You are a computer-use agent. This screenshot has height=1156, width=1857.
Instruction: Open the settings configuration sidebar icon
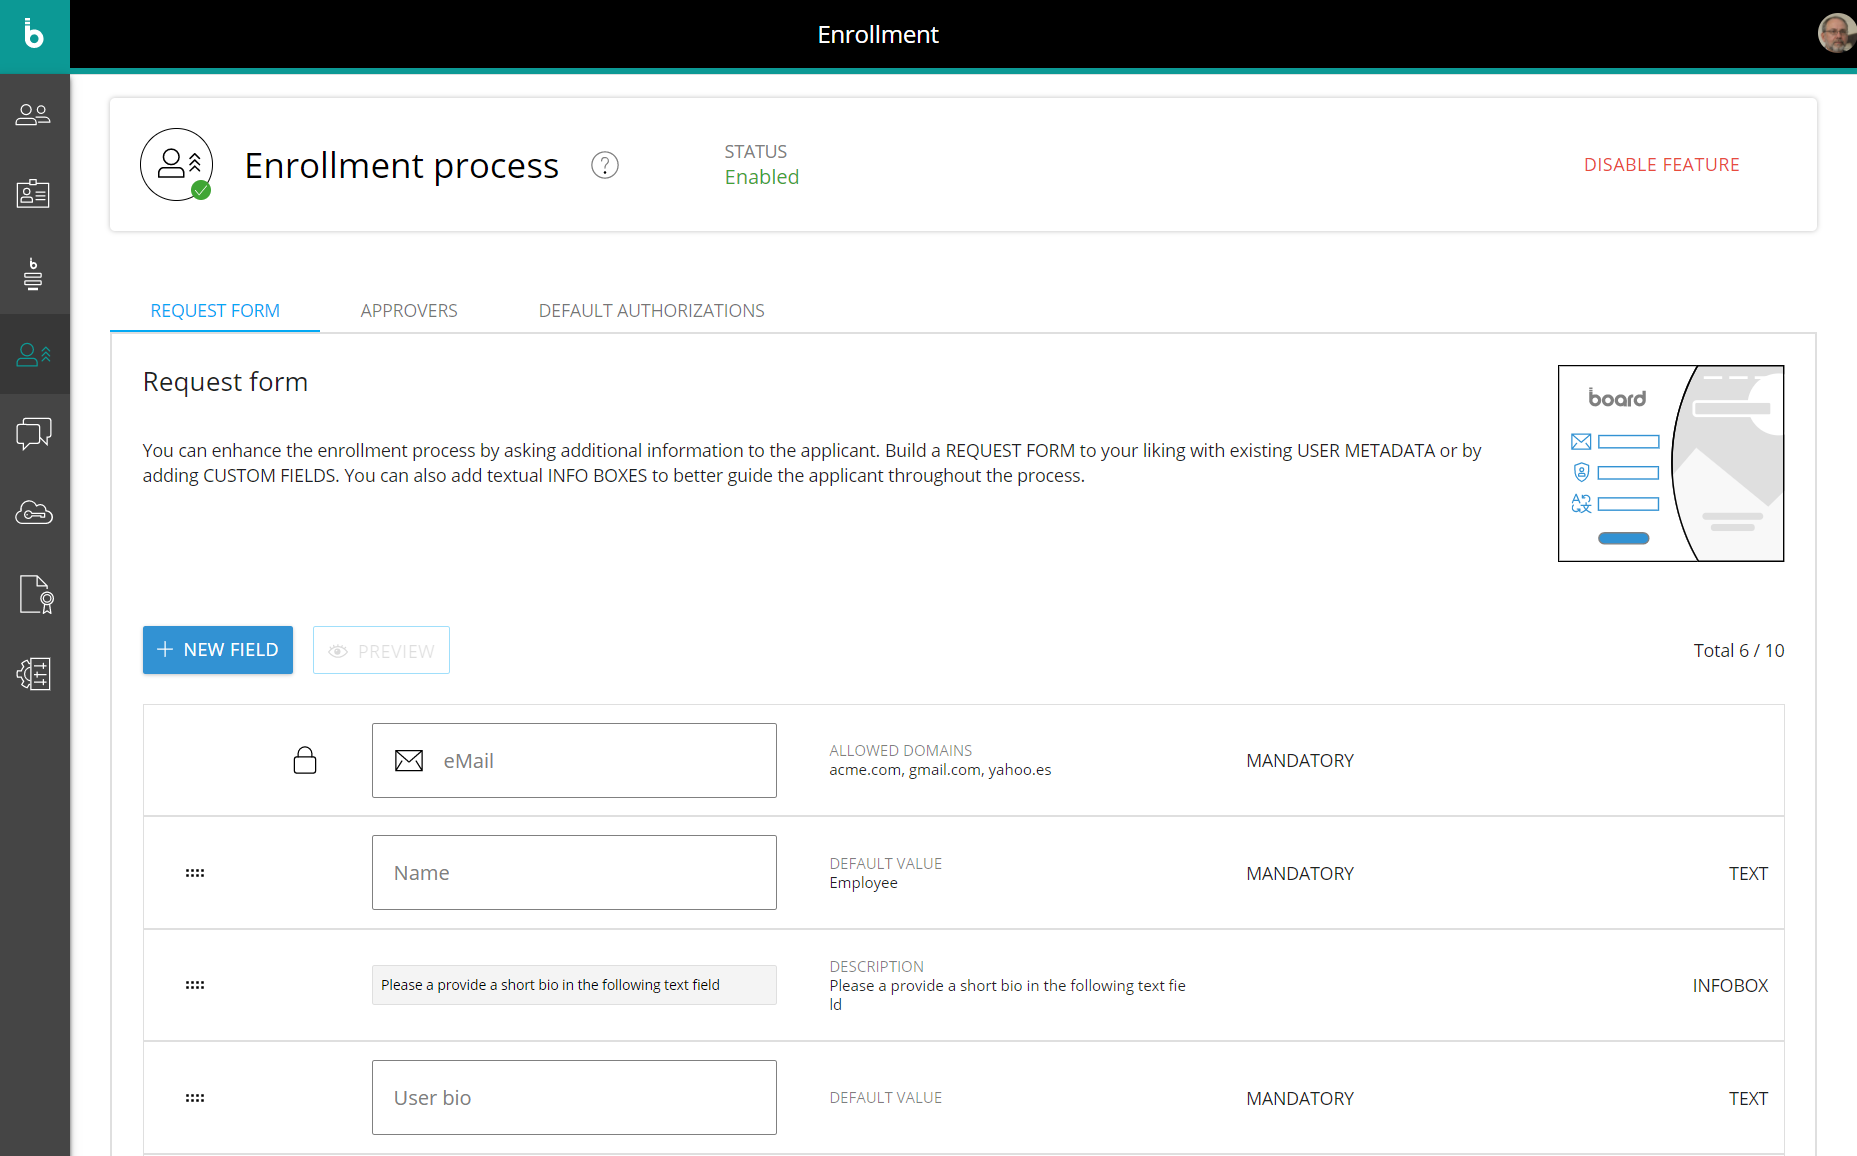(34, 674)
